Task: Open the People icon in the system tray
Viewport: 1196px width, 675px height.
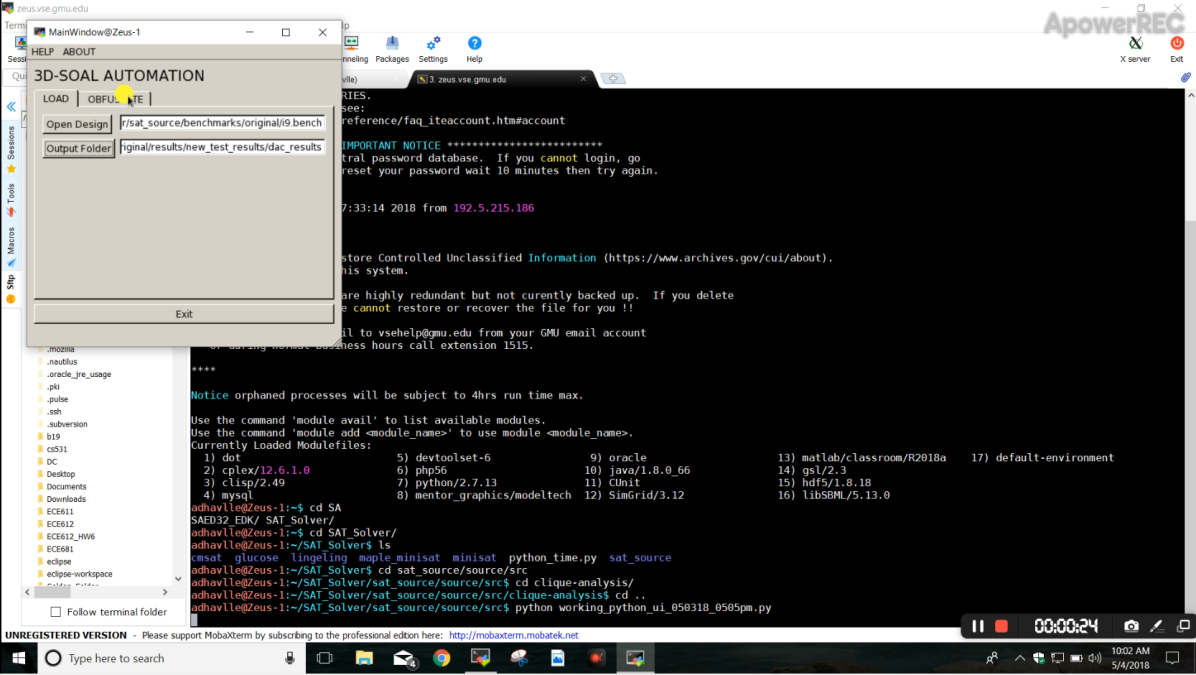Action: pos(992,657)
